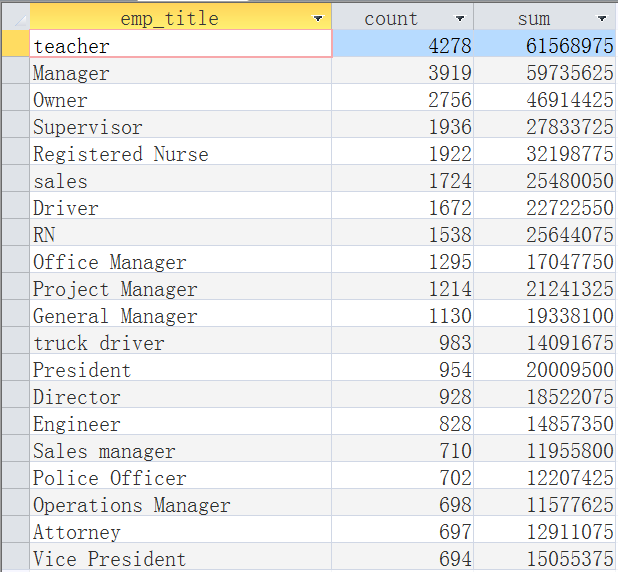Select the Attorney cell
The width and height of the screenshot is (618, 572).
(181, 529)
